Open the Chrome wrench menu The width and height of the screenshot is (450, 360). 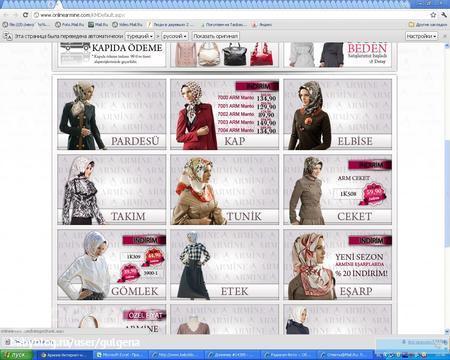click(444, 15)
